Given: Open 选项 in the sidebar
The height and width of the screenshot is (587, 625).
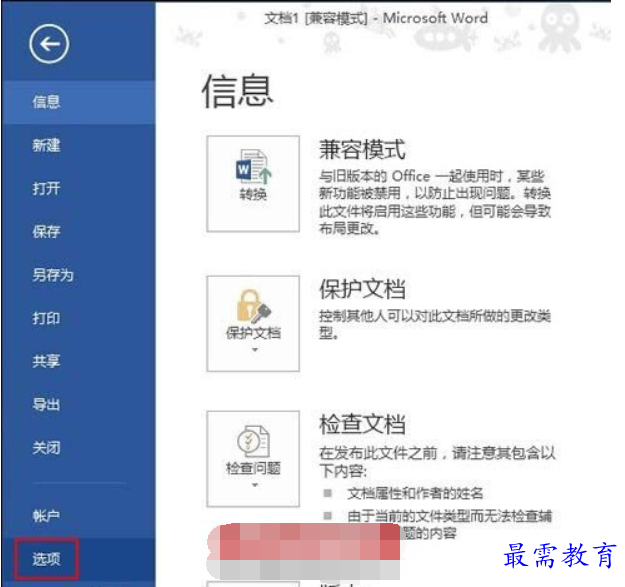Looking at the screenshot, I should pos(79,559).
